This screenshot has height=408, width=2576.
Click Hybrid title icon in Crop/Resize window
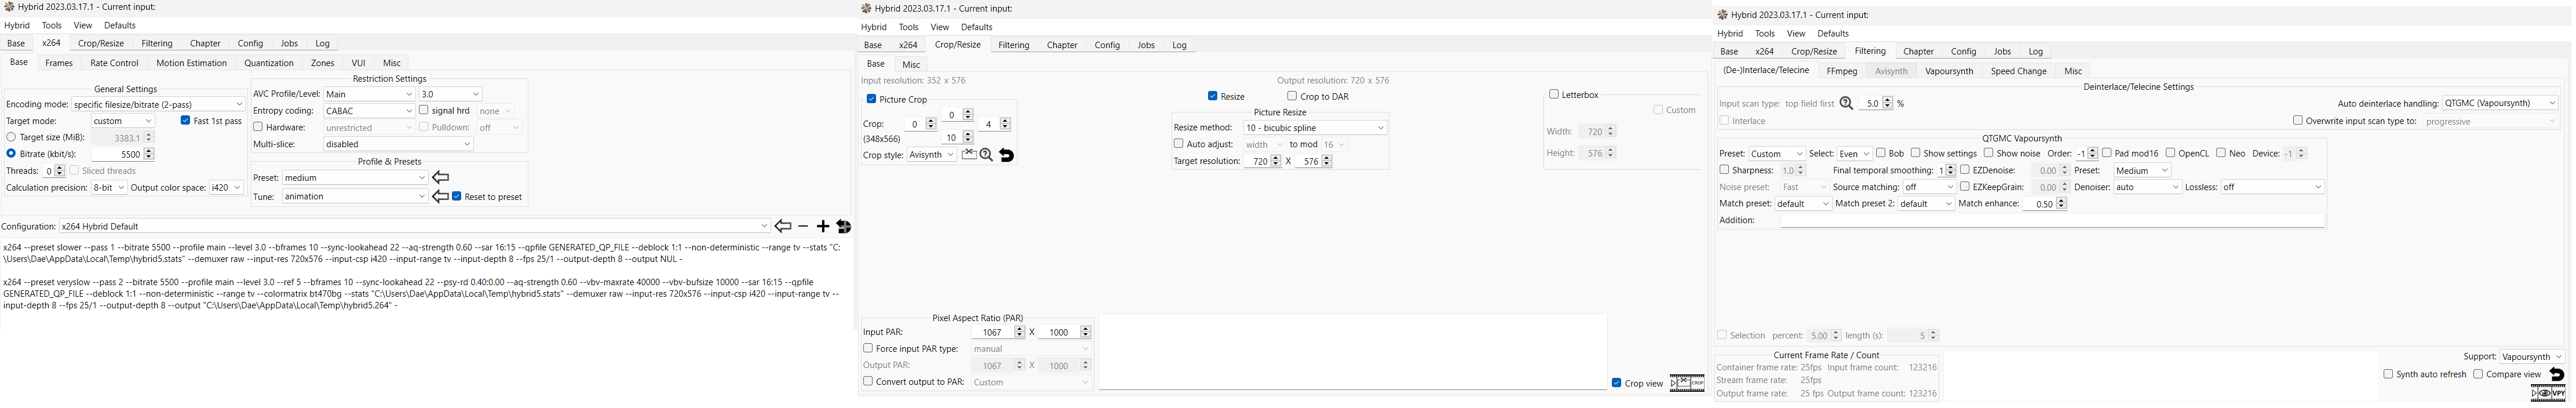click(x=866, y=9)
